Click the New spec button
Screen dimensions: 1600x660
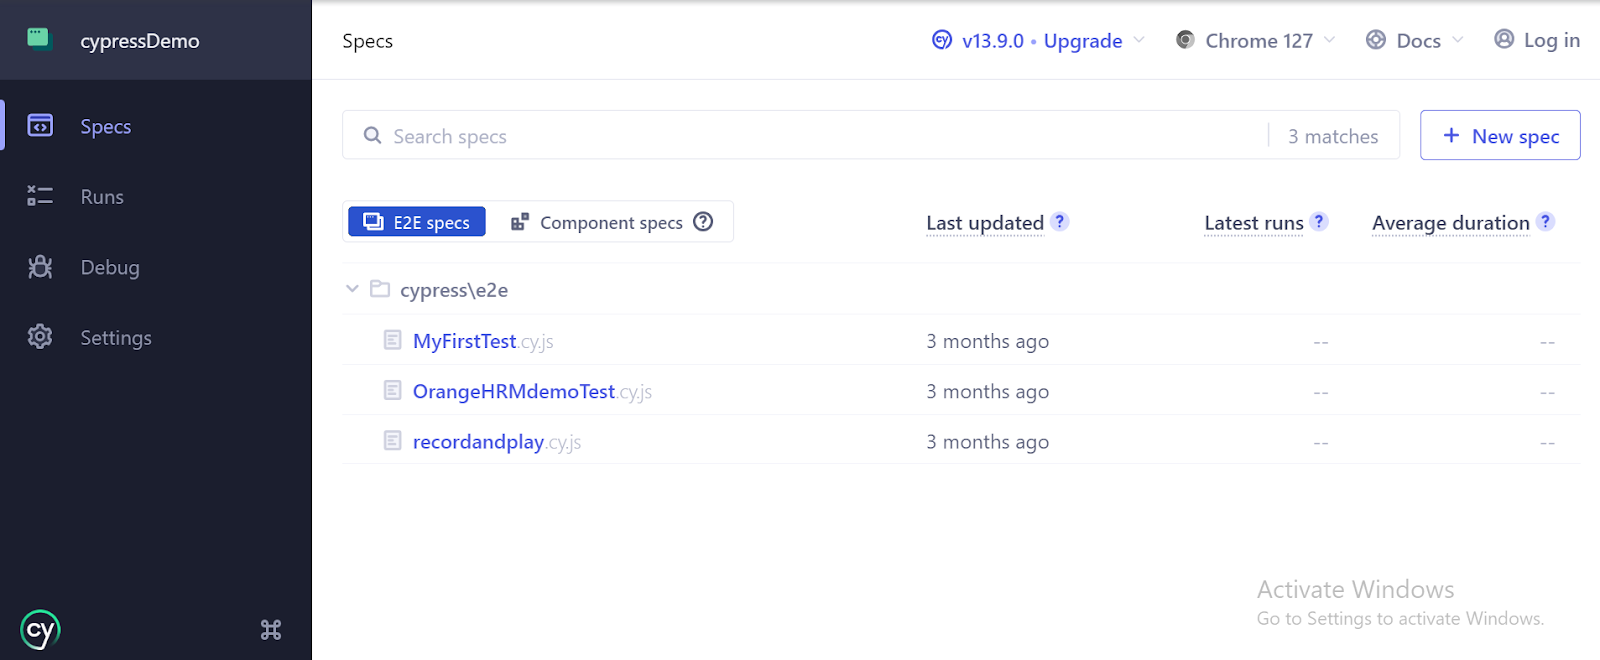click(x=1500, y=135)
